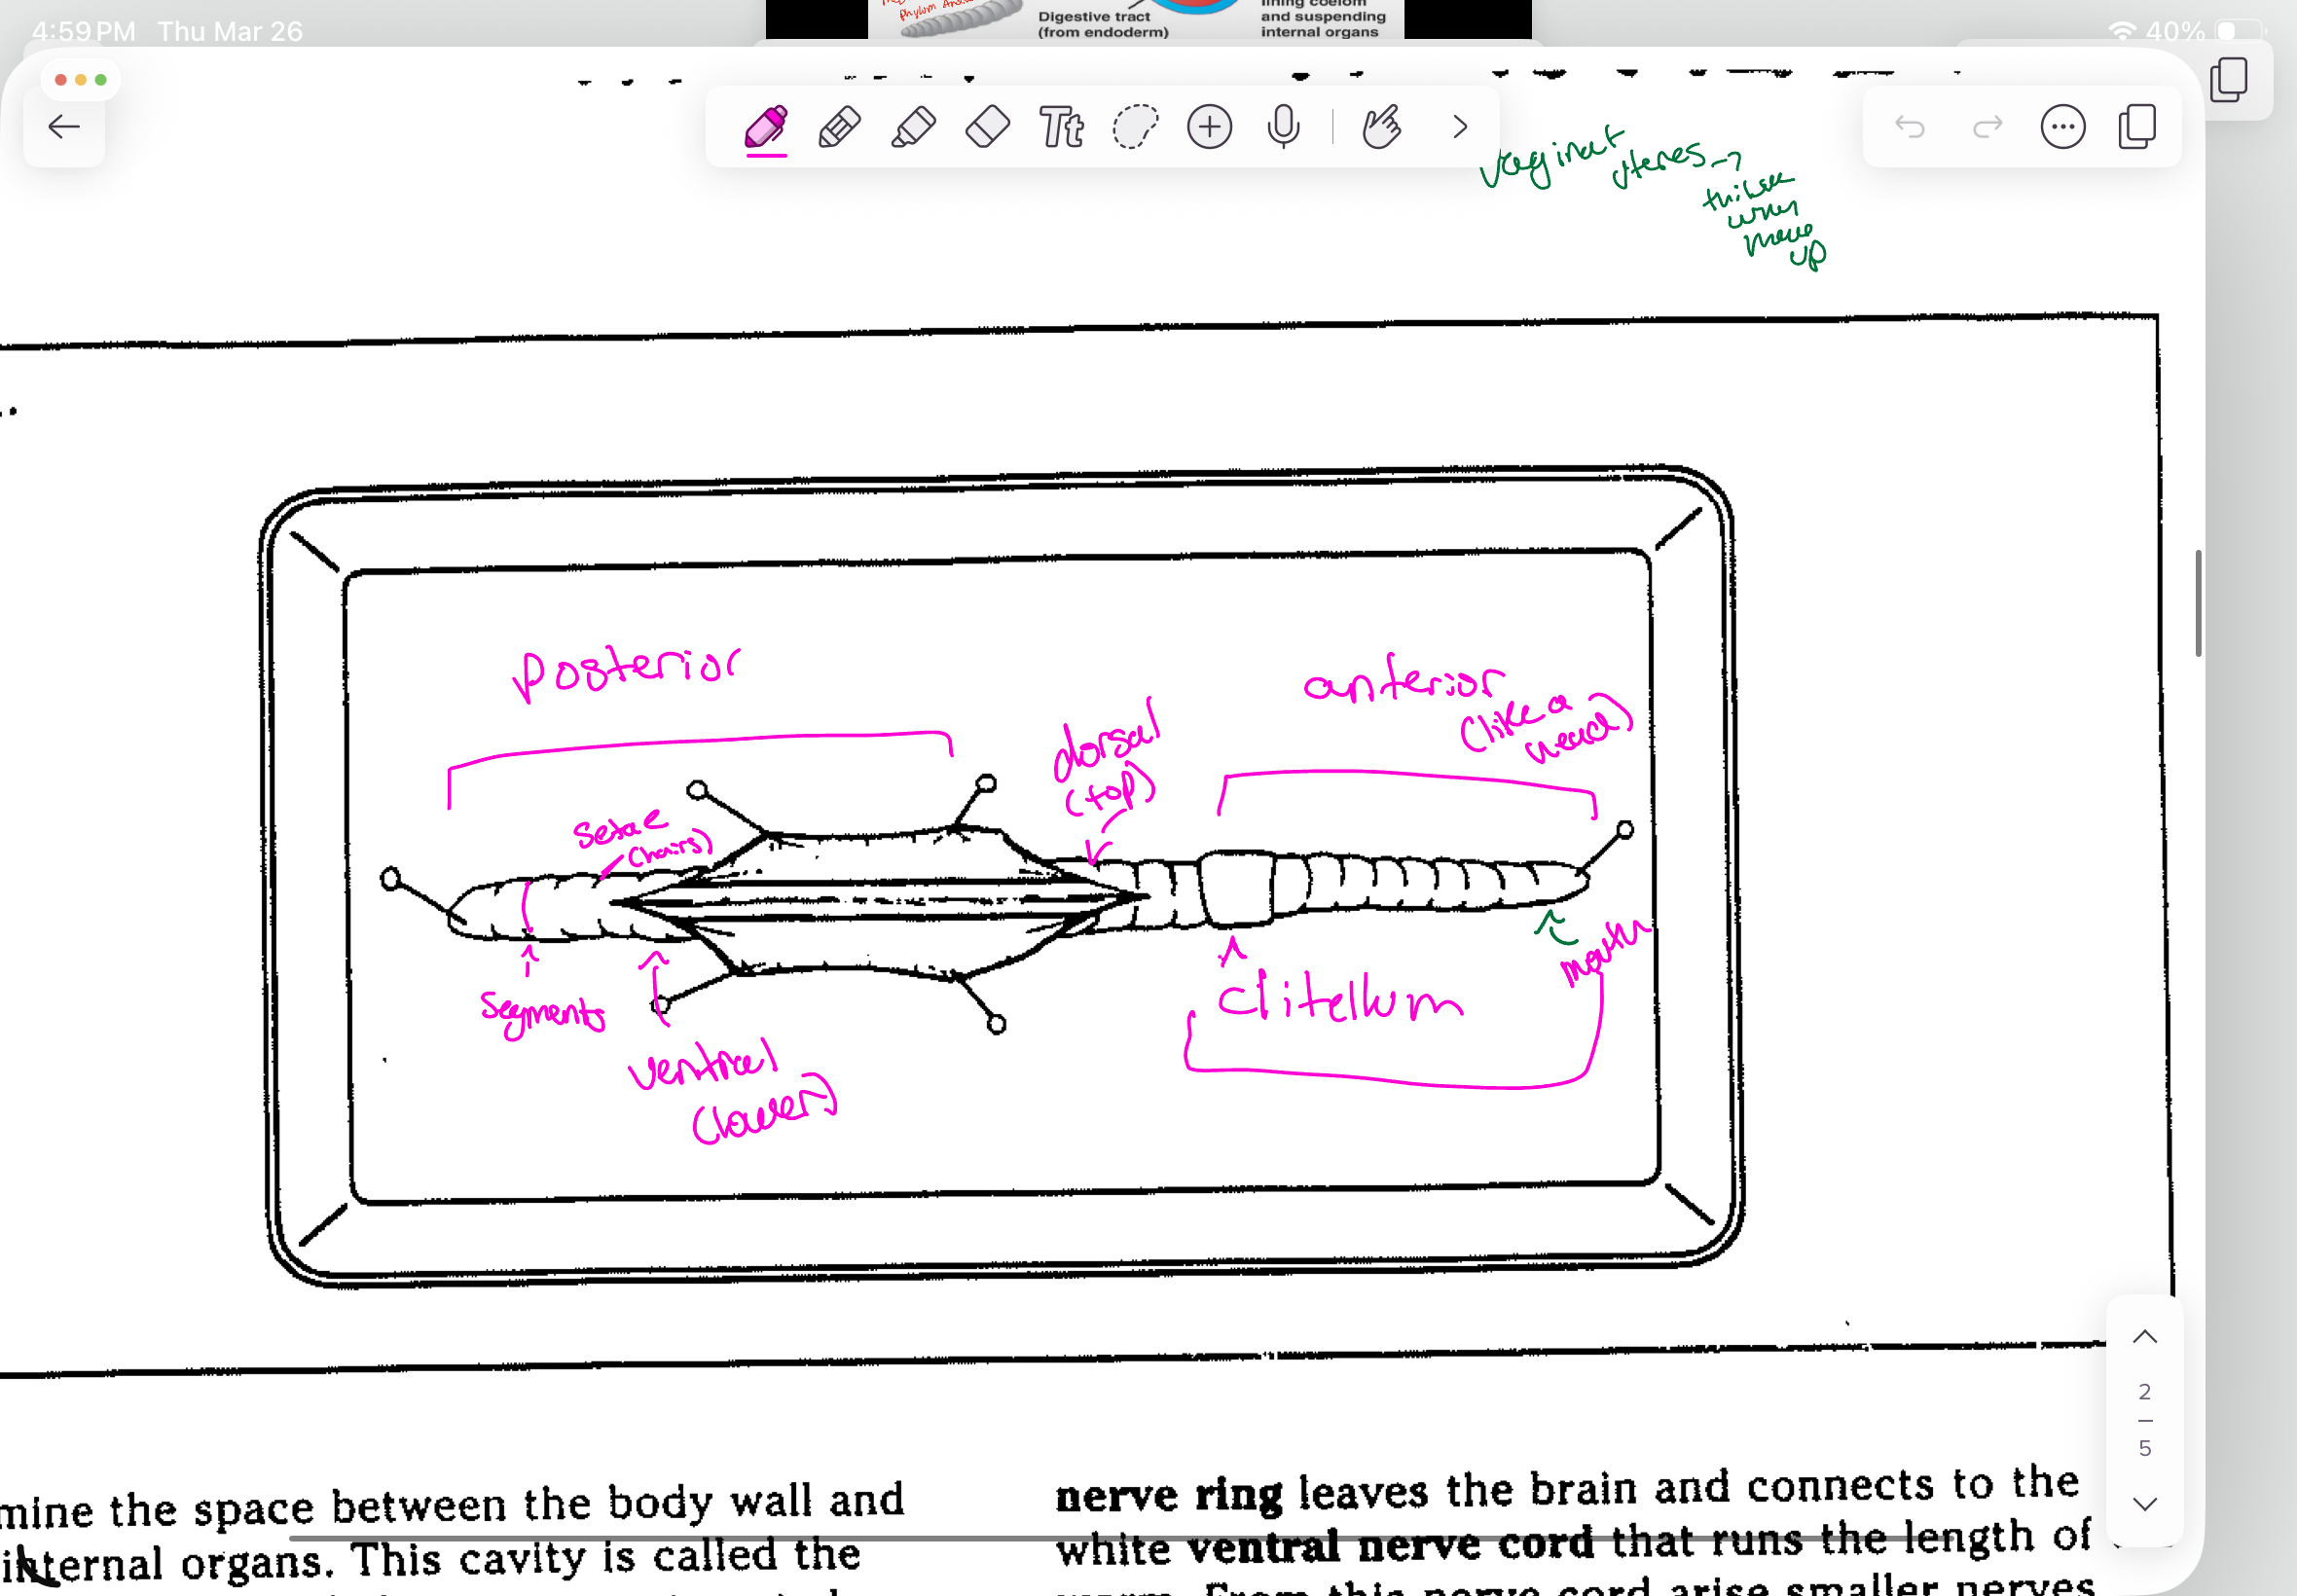Tap the window controls three dots
This screenshot has height=1596, width=2297.
coord(80,80)
